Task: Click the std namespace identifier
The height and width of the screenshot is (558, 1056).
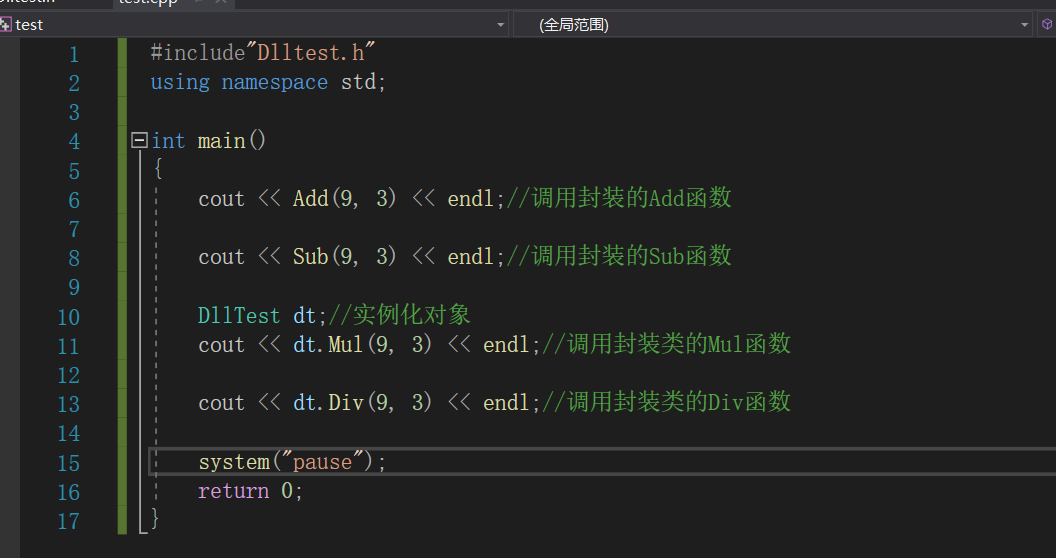Action: (358, 82)
